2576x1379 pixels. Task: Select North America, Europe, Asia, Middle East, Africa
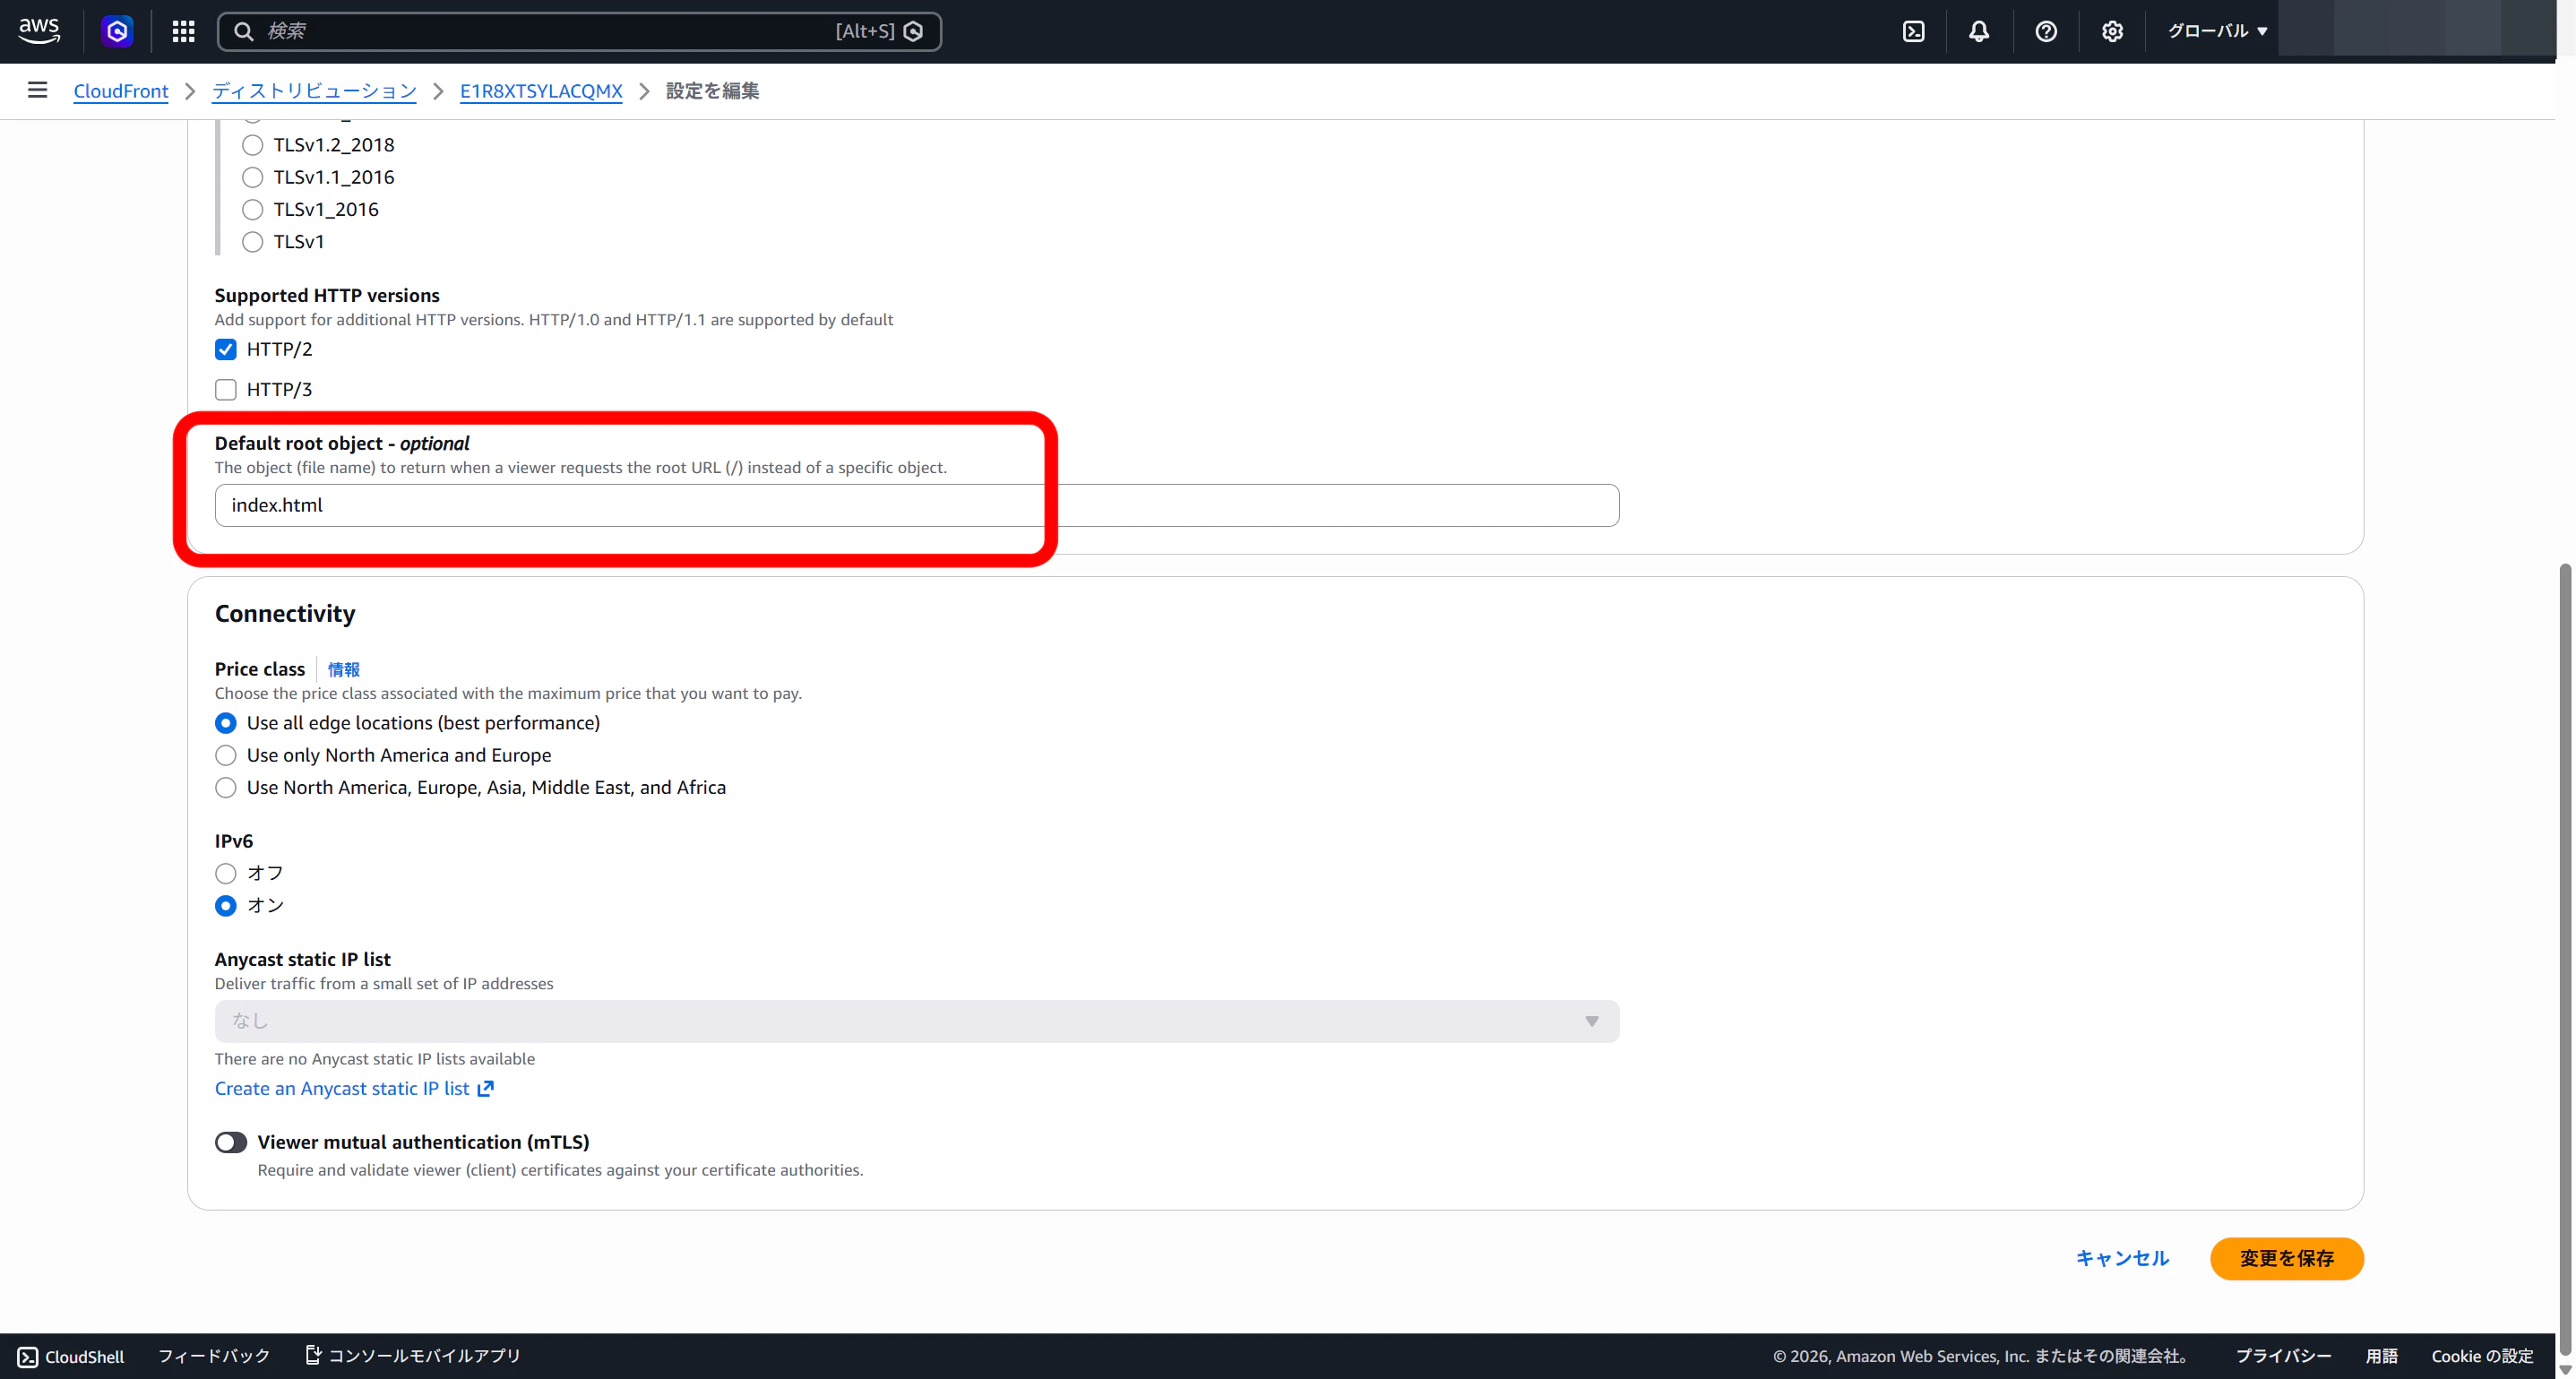pos(226,787)
